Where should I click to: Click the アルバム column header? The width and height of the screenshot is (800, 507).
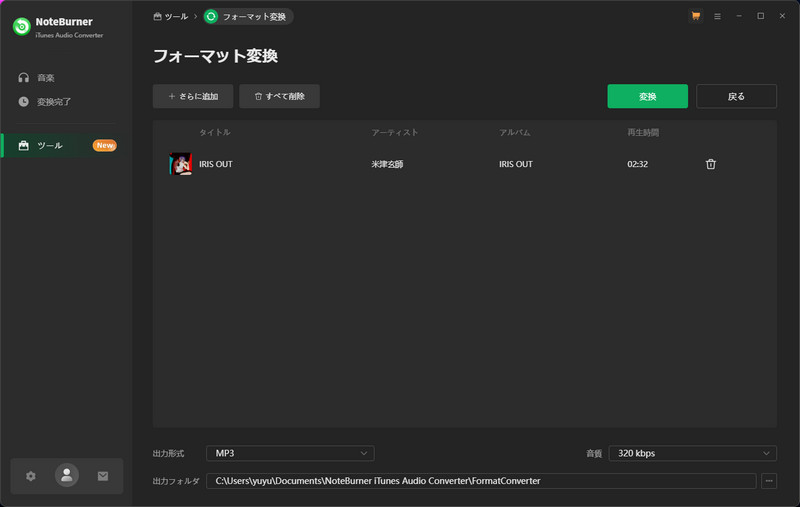pyautogui.click(x=515, y=132)
